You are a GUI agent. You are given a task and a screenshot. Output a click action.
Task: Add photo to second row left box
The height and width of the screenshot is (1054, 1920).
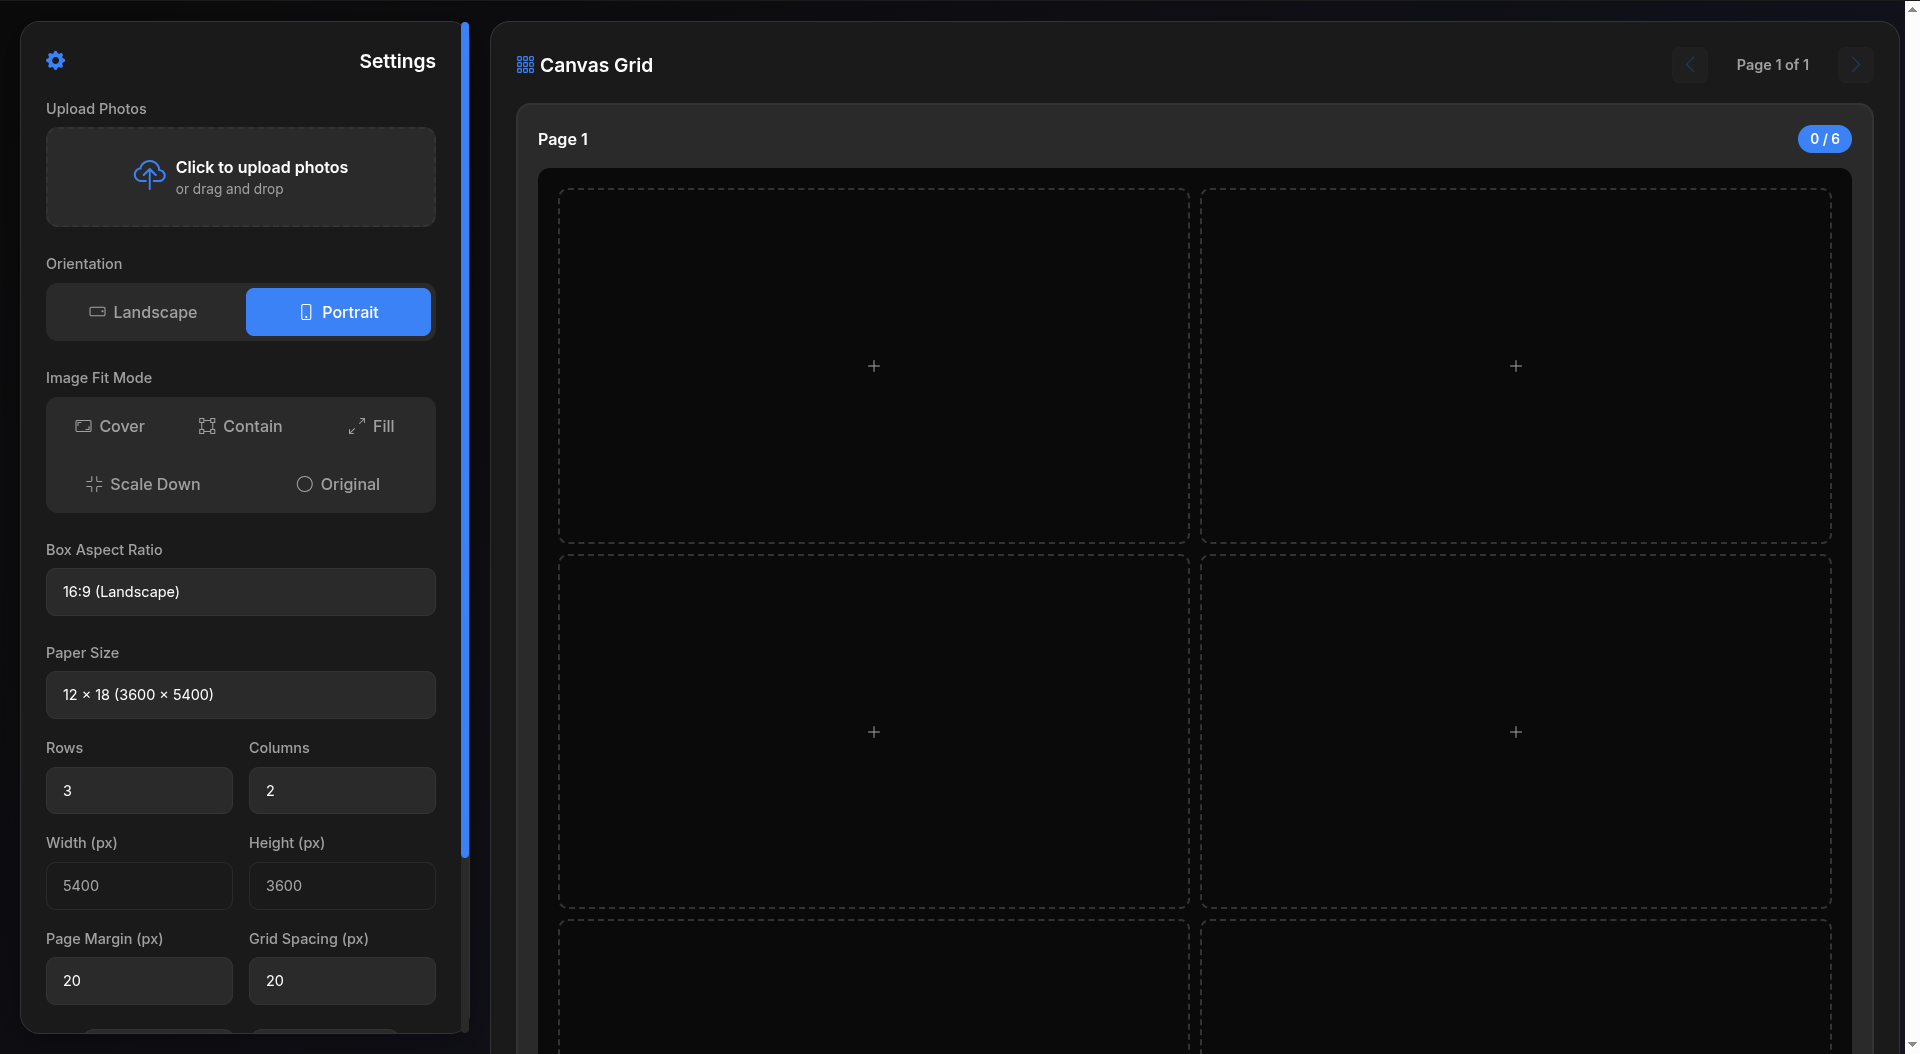point(874,732)
